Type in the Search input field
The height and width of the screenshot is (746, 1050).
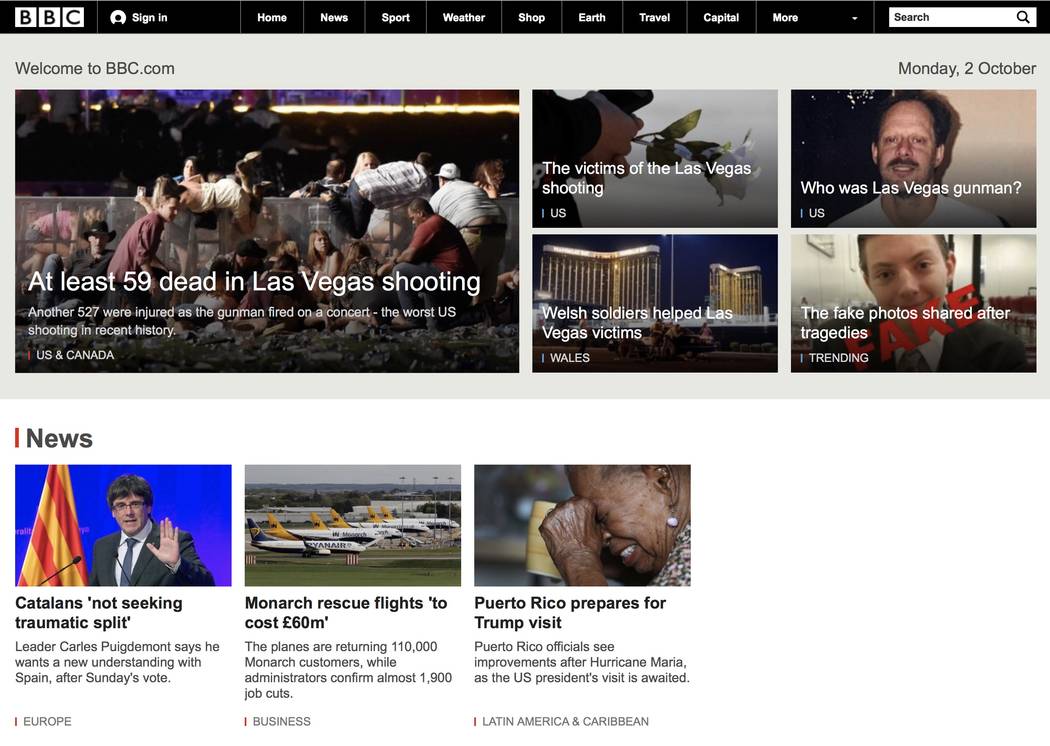pyautogui.click(x=950, y=17)
